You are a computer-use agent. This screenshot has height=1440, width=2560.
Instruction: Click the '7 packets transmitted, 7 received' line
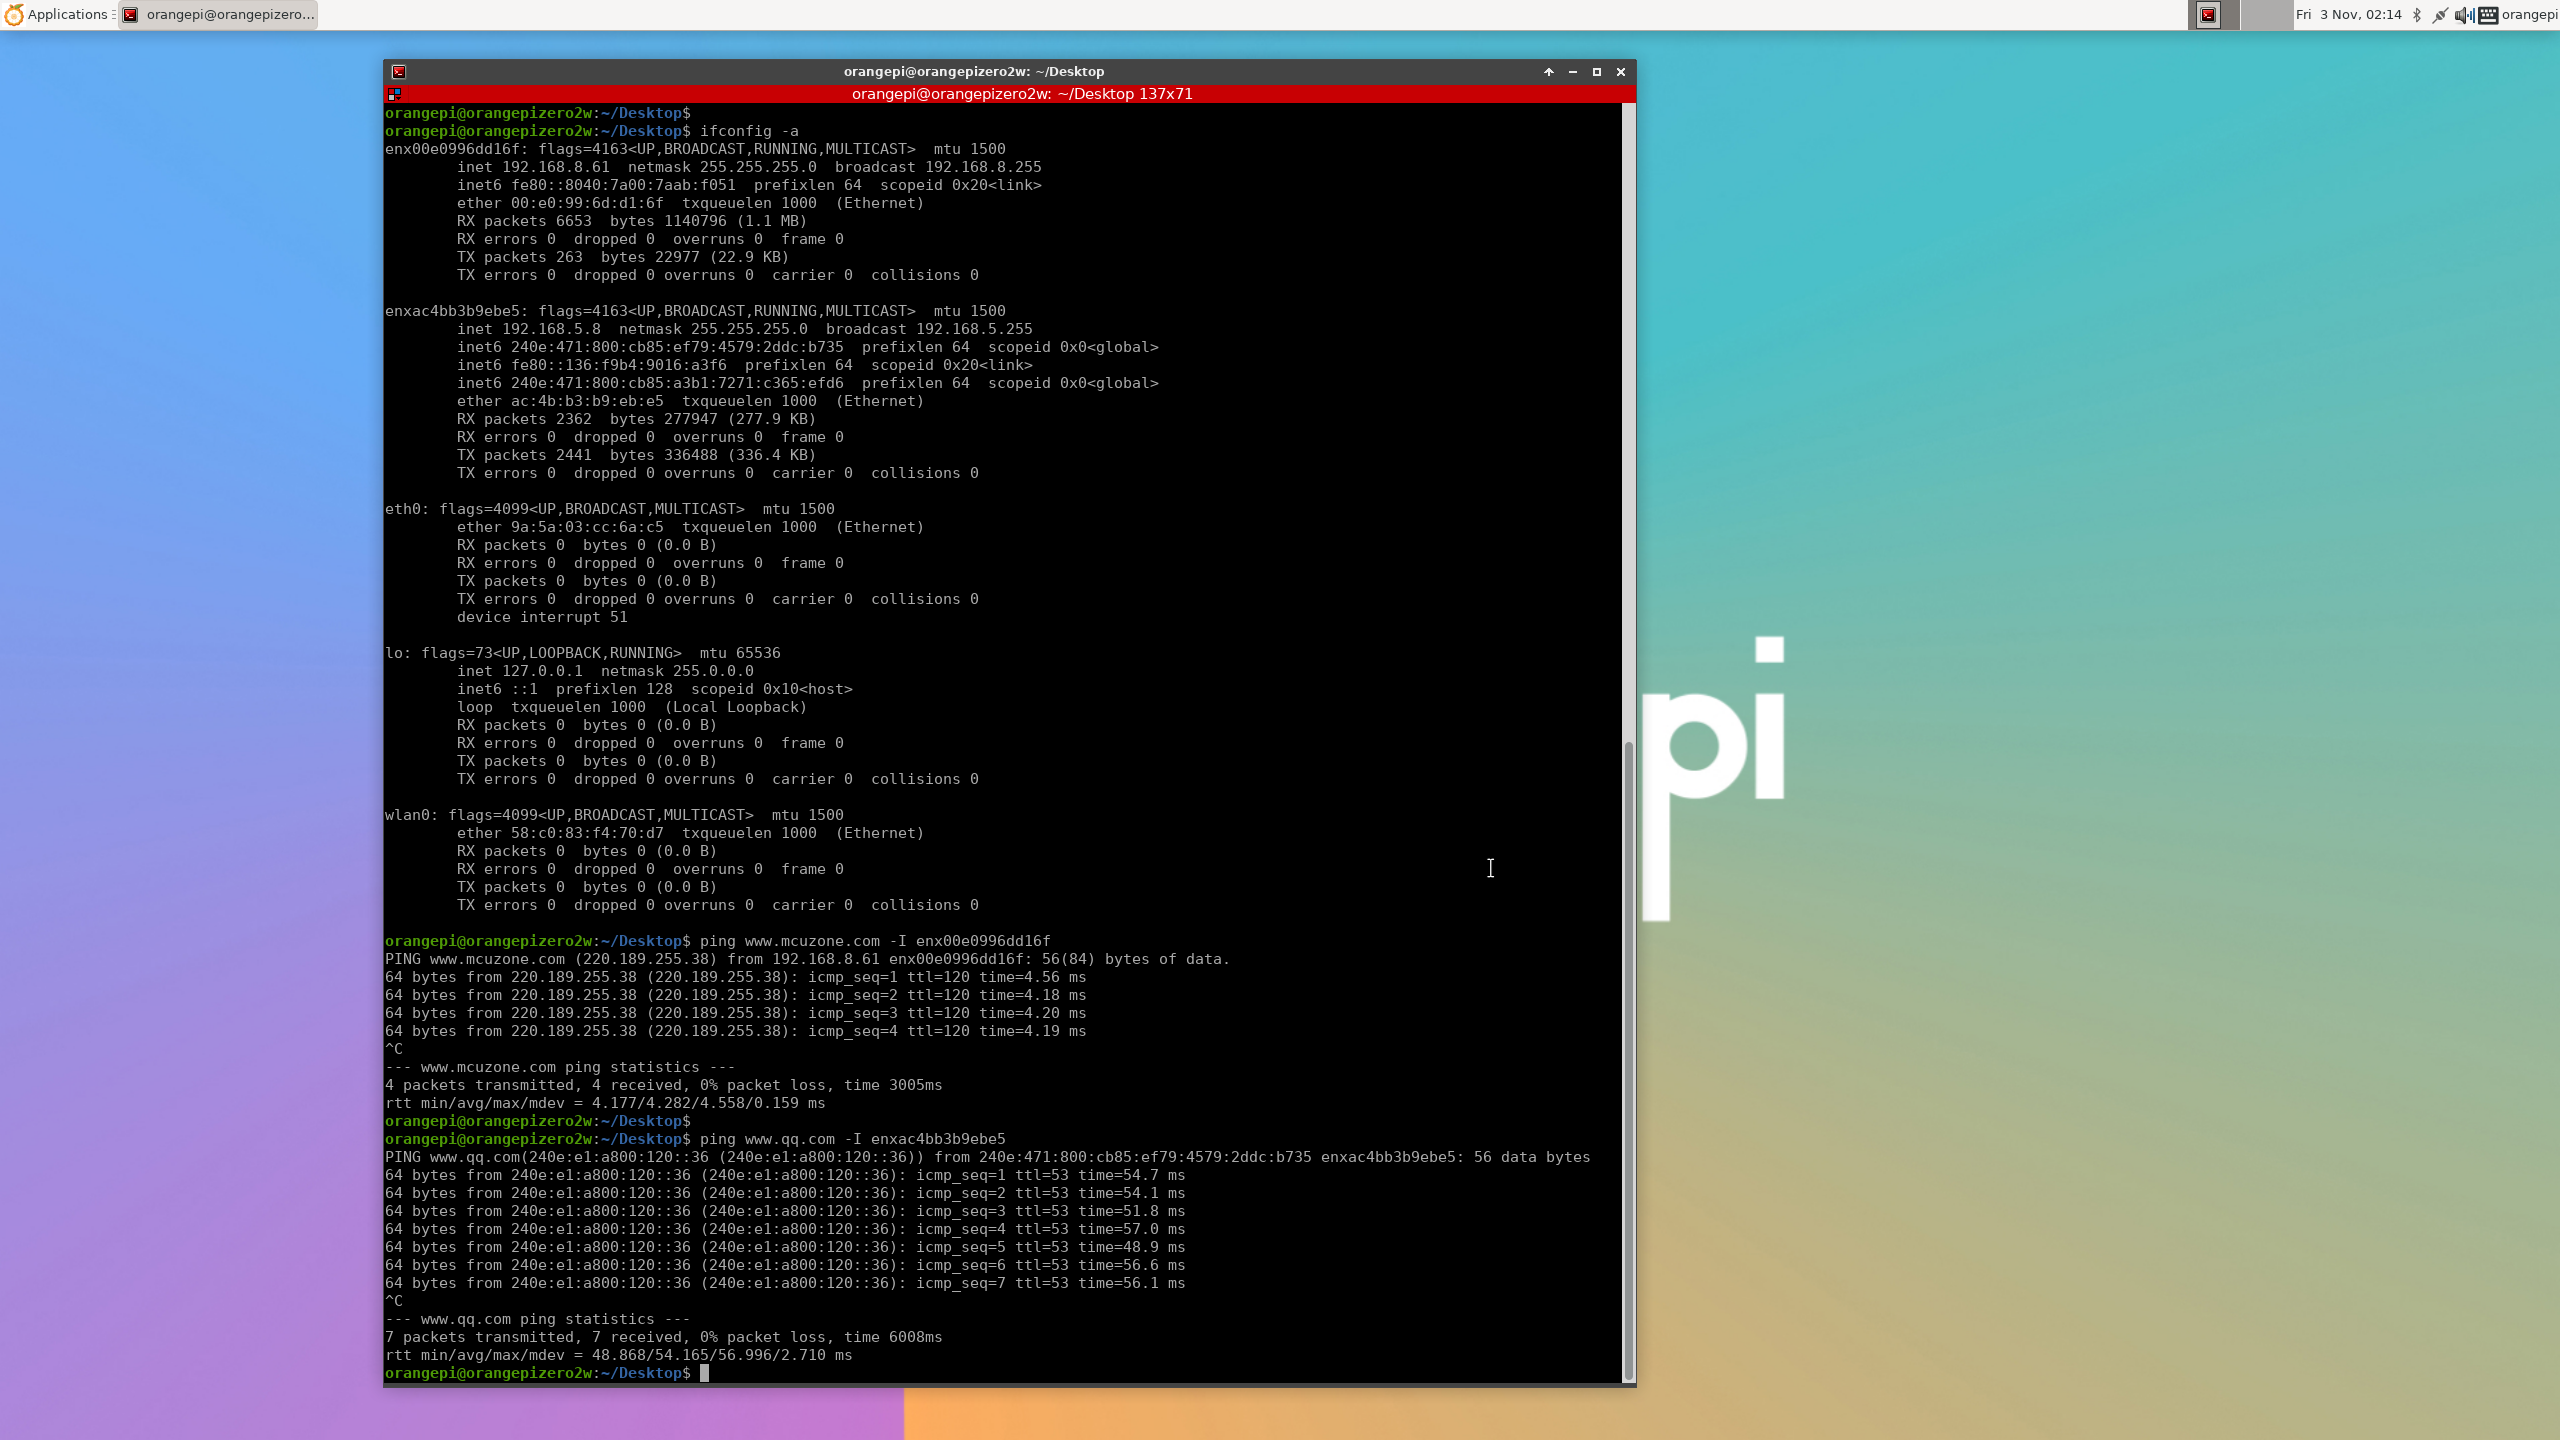[x=664, y=1337]
